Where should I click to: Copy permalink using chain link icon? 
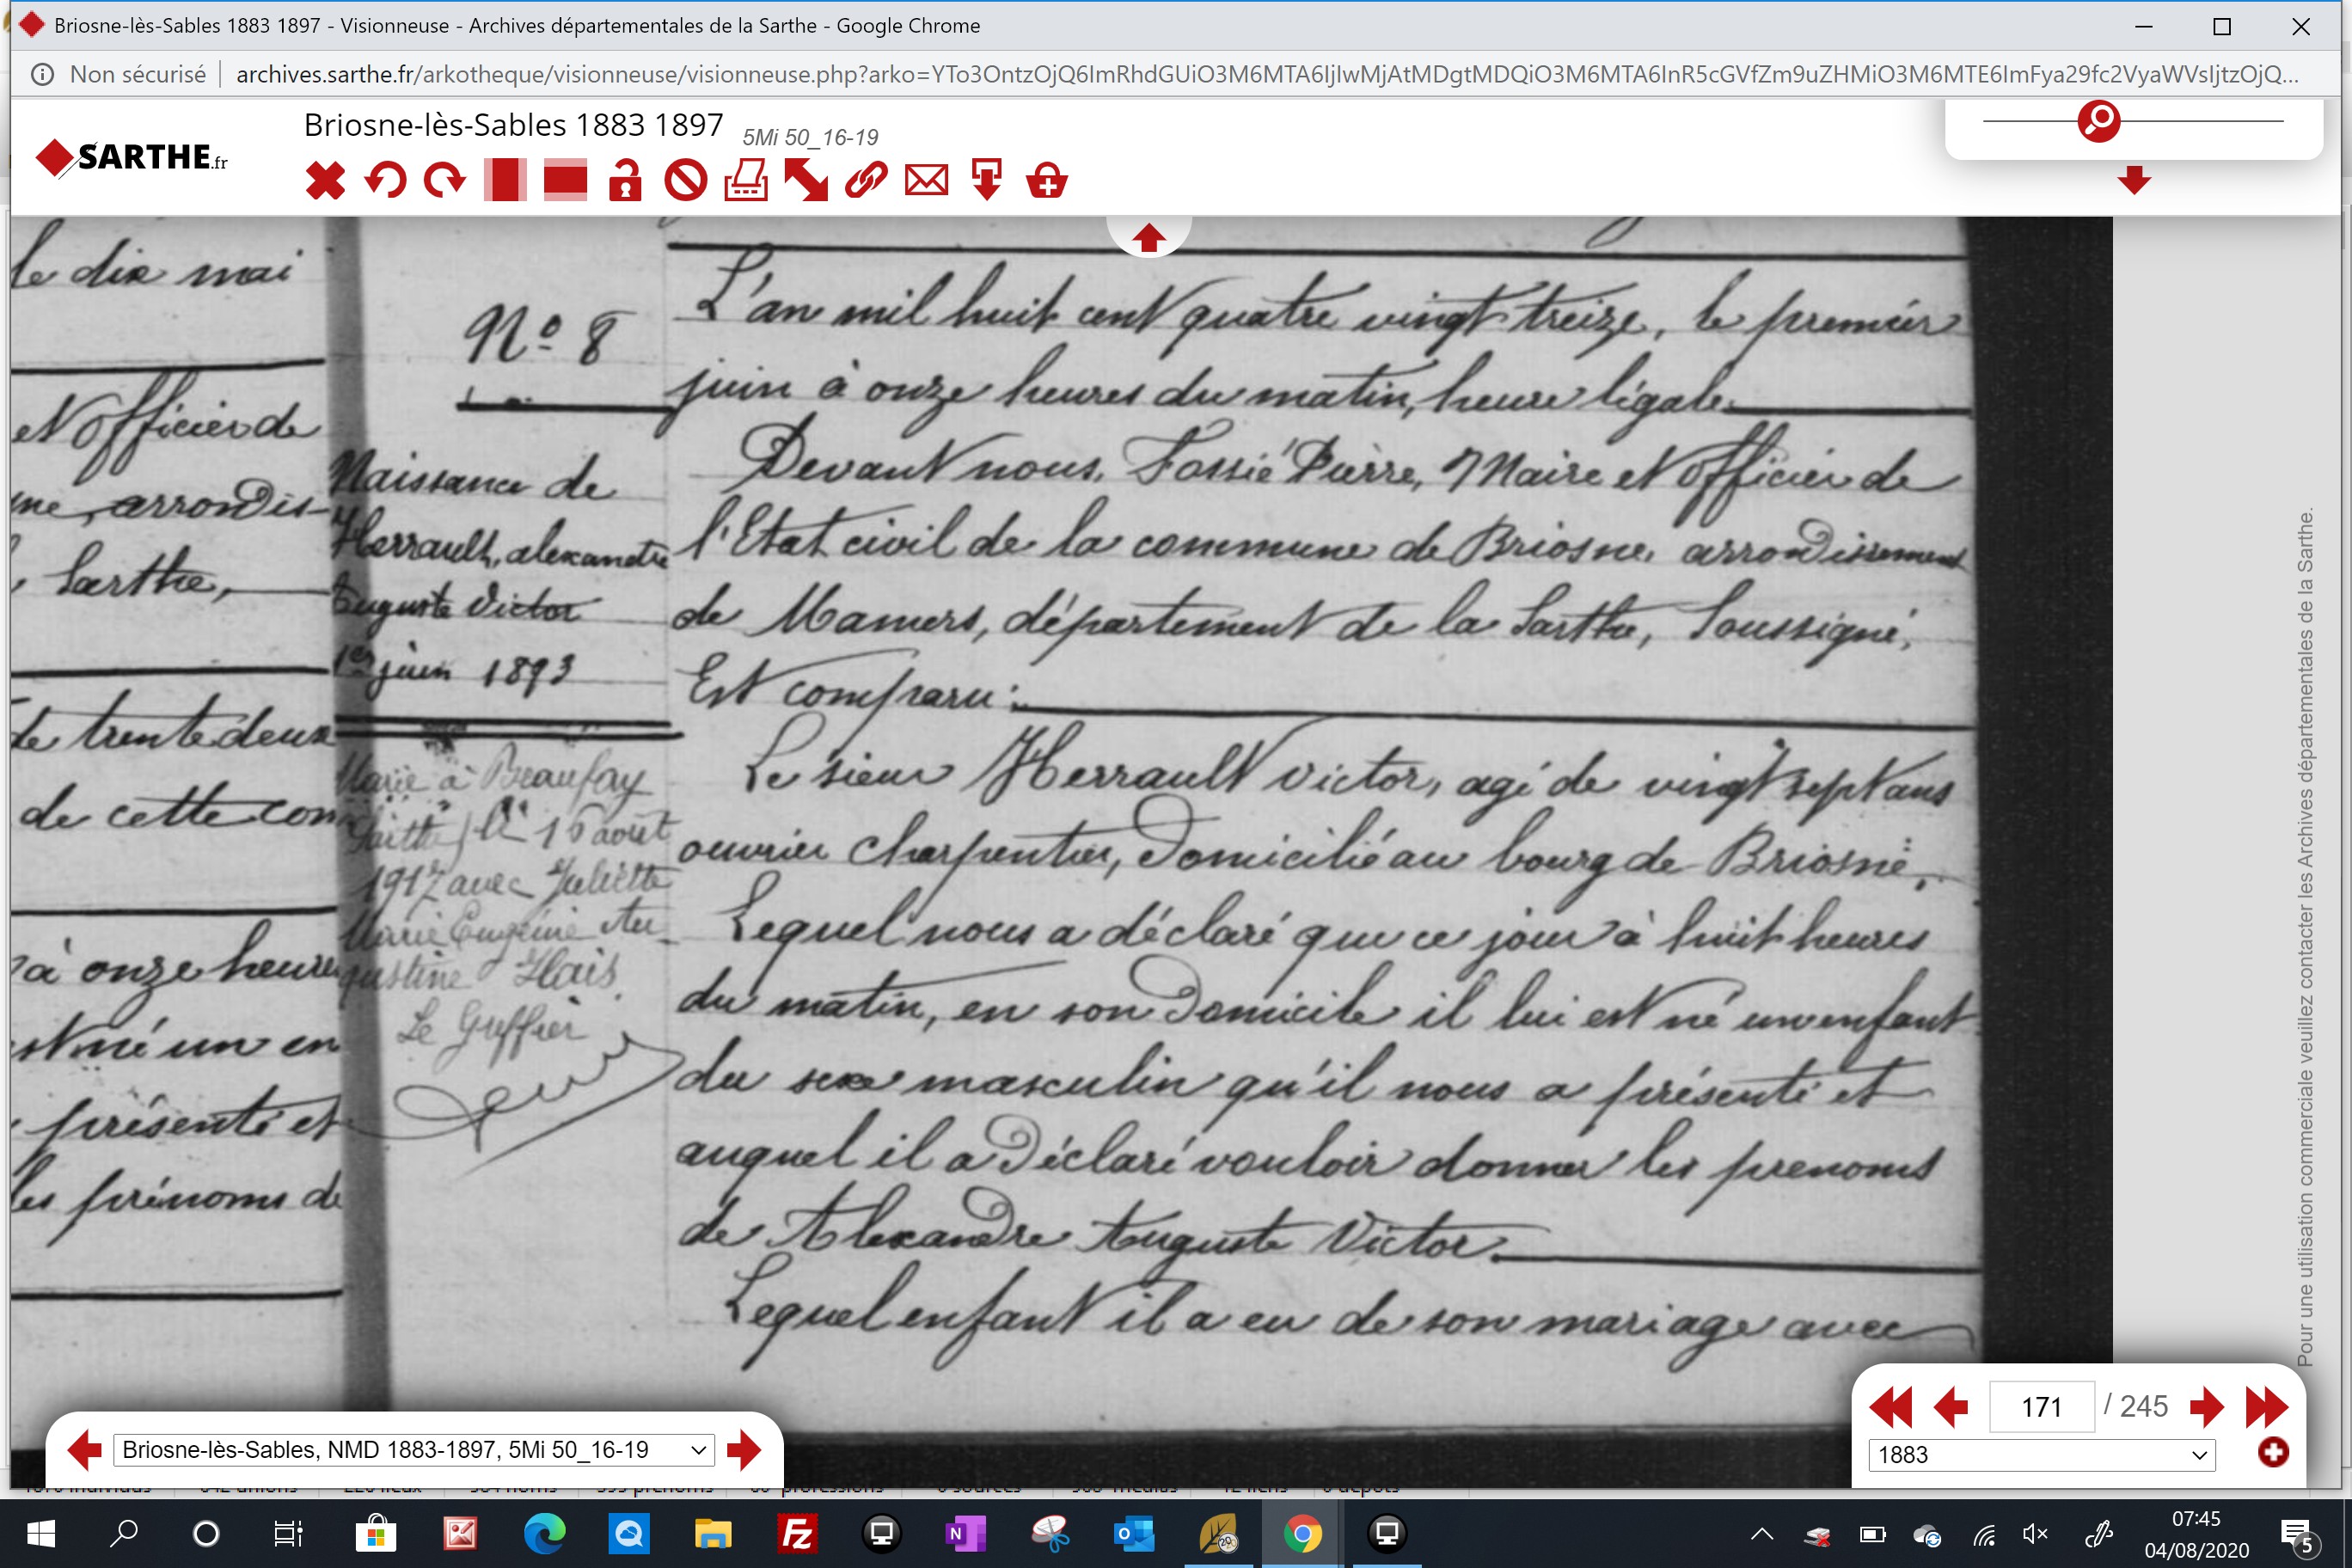coord(866,181)
